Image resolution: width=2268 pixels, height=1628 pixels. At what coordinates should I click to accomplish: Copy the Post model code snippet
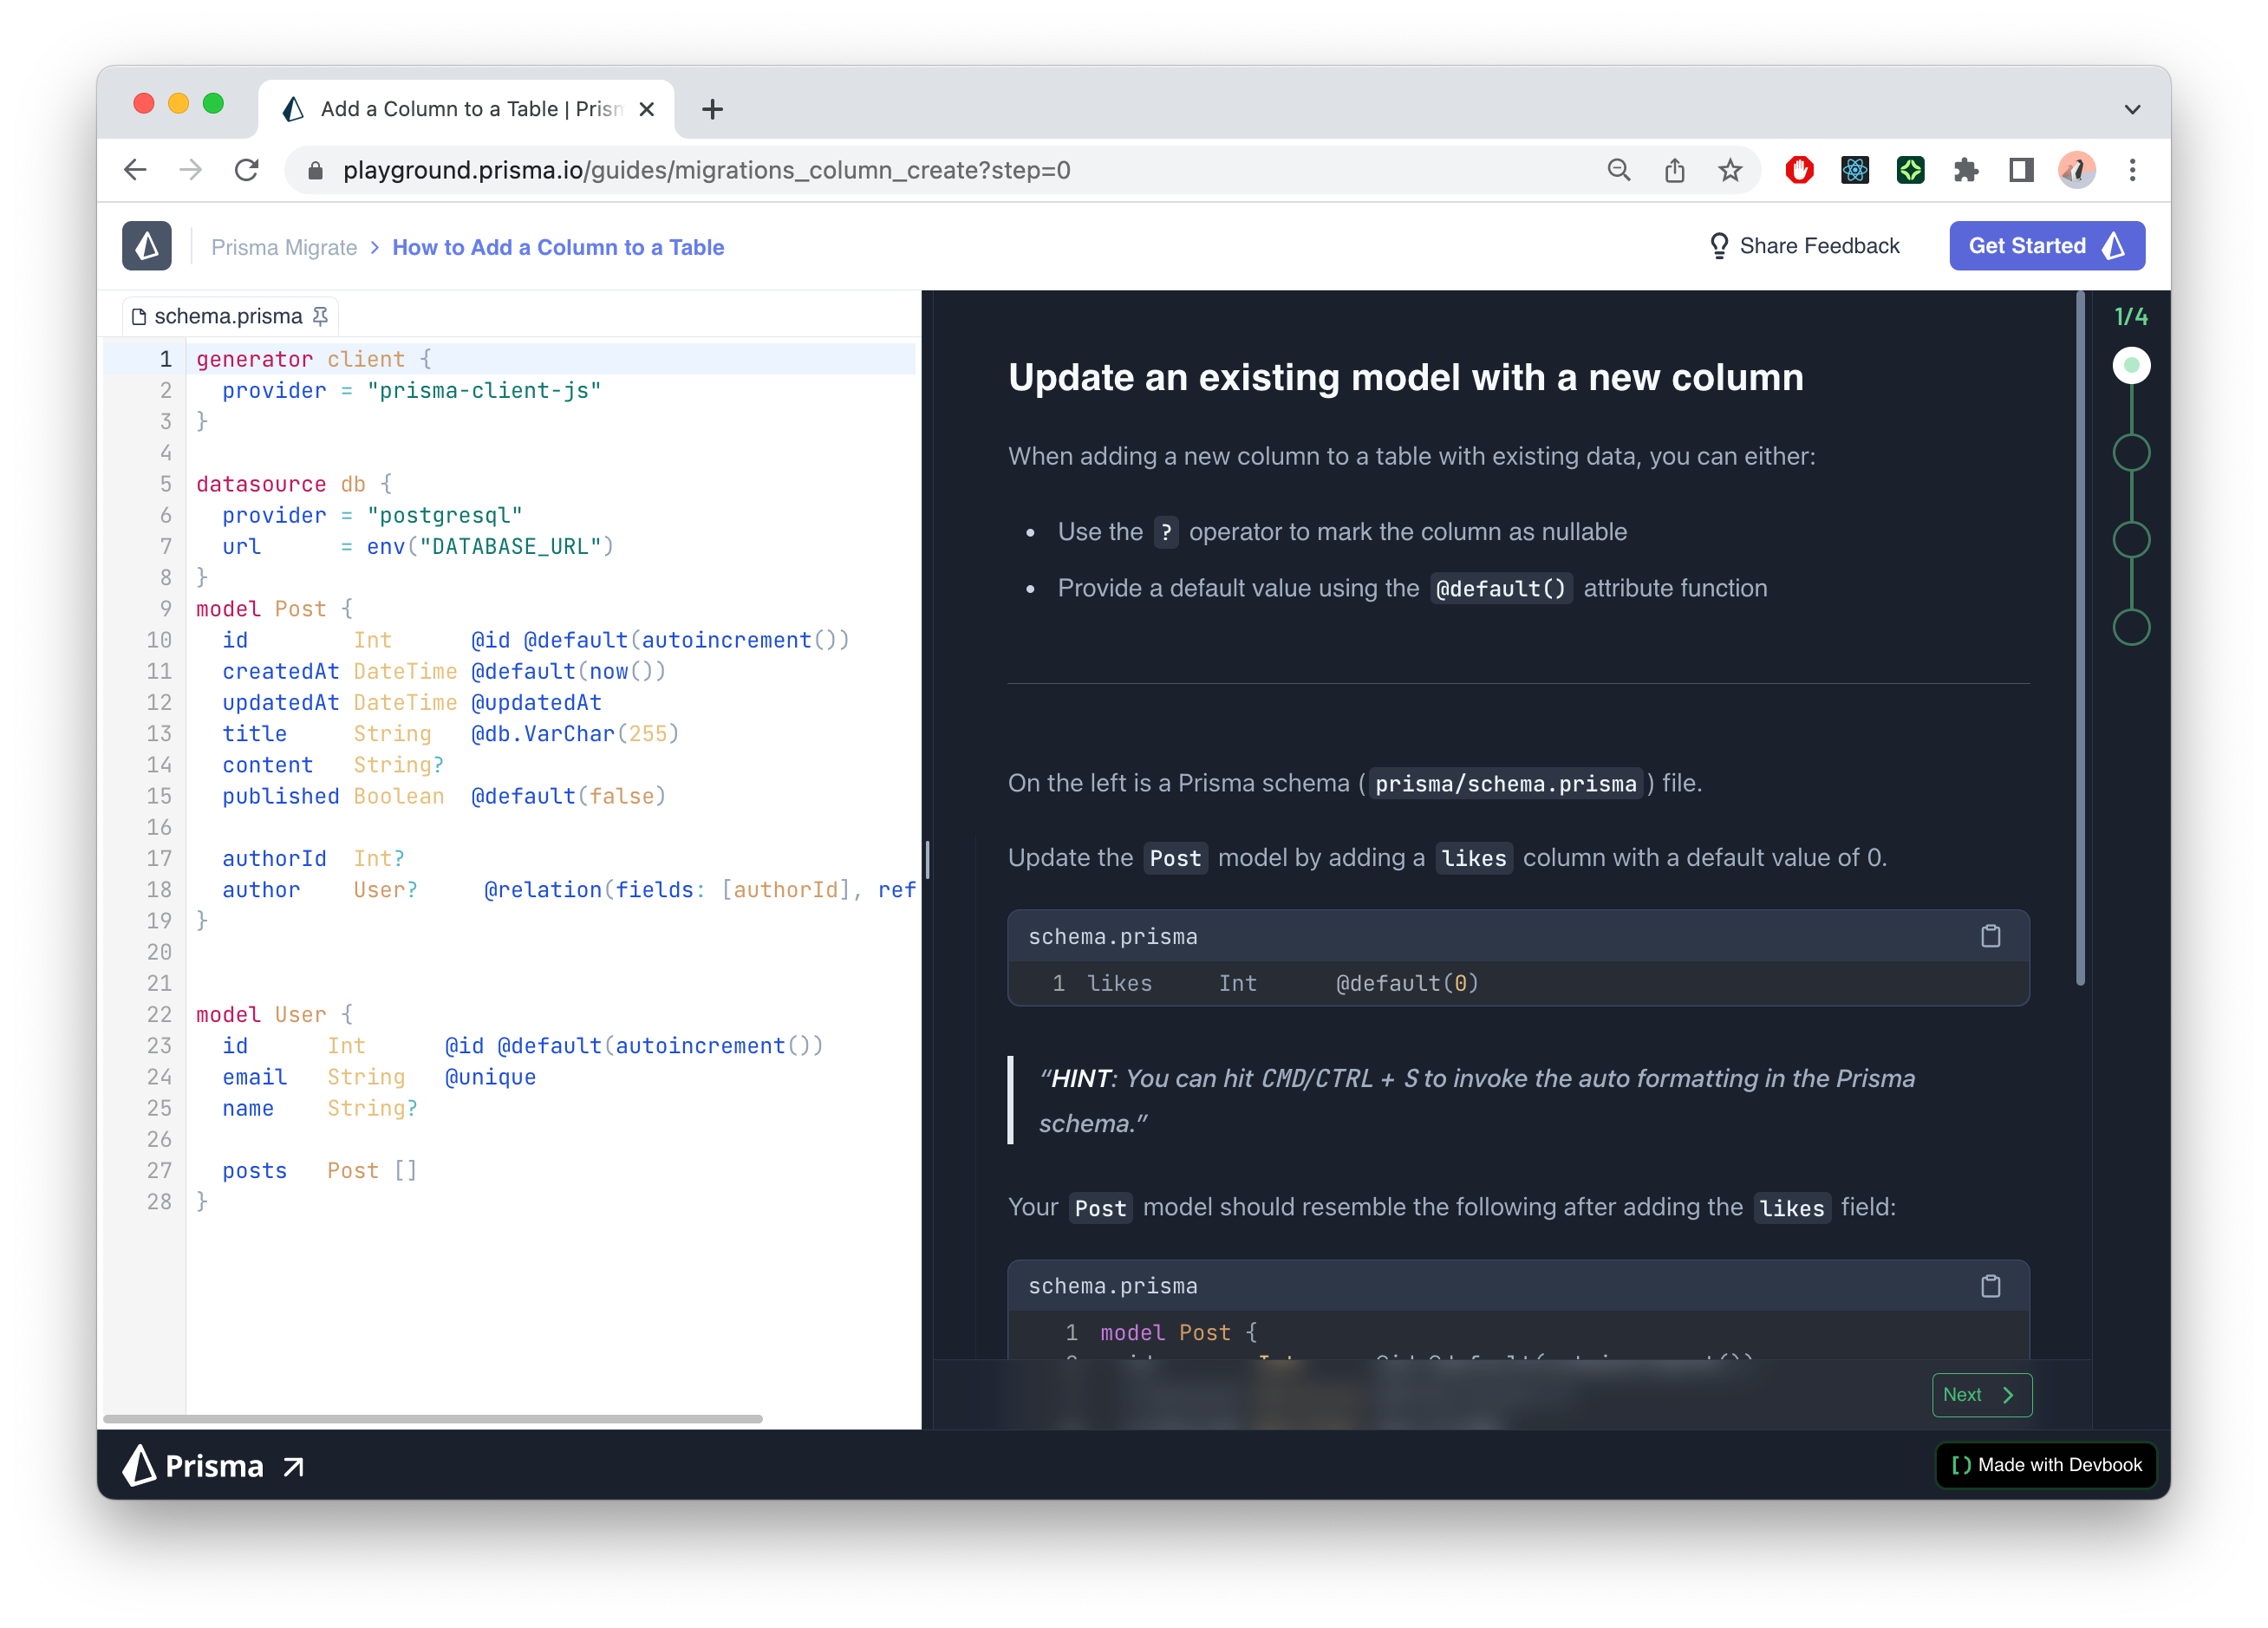(x=1990, y=1286)
